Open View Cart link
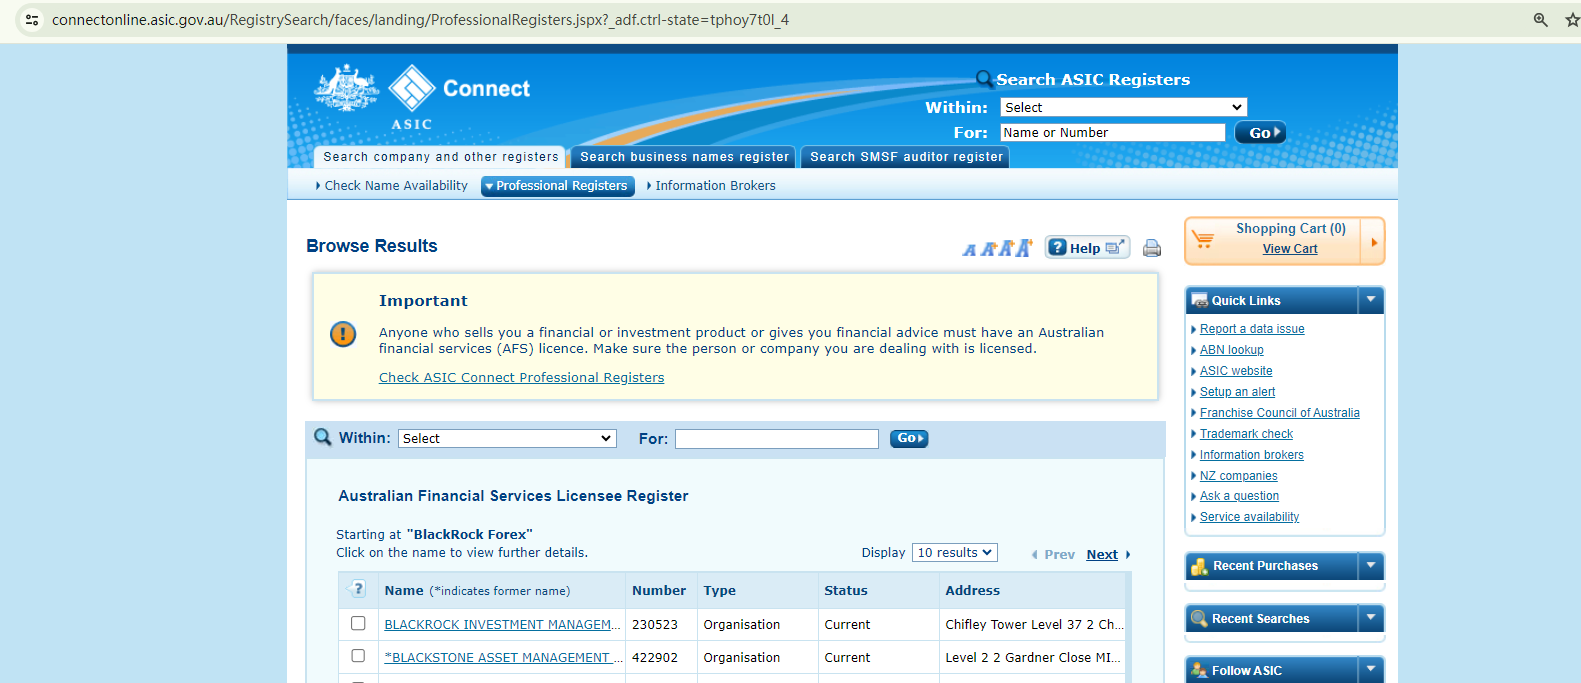Viewport: 1581px width, 683px height. (x=1290, y=249)
